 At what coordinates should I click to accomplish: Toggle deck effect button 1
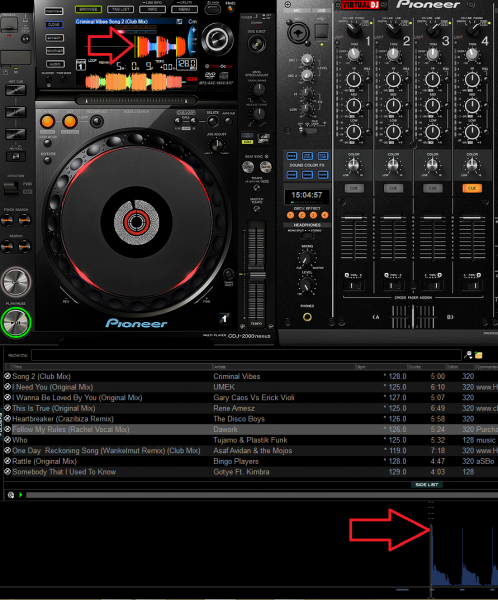[x=290, y=215]
